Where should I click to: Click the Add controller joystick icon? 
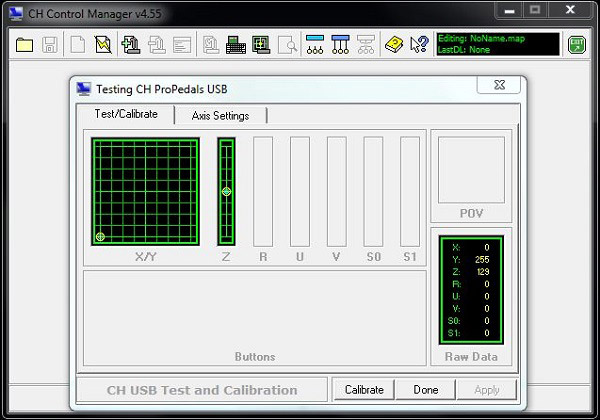[x=131, y=45]
